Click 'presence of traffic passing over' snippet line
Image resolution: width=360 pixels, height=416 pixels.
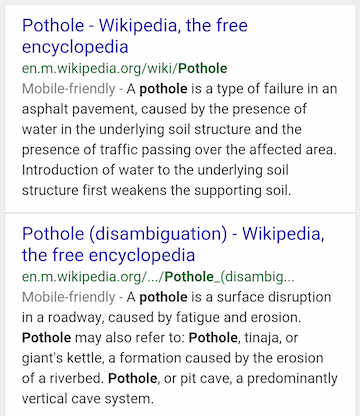179,150
